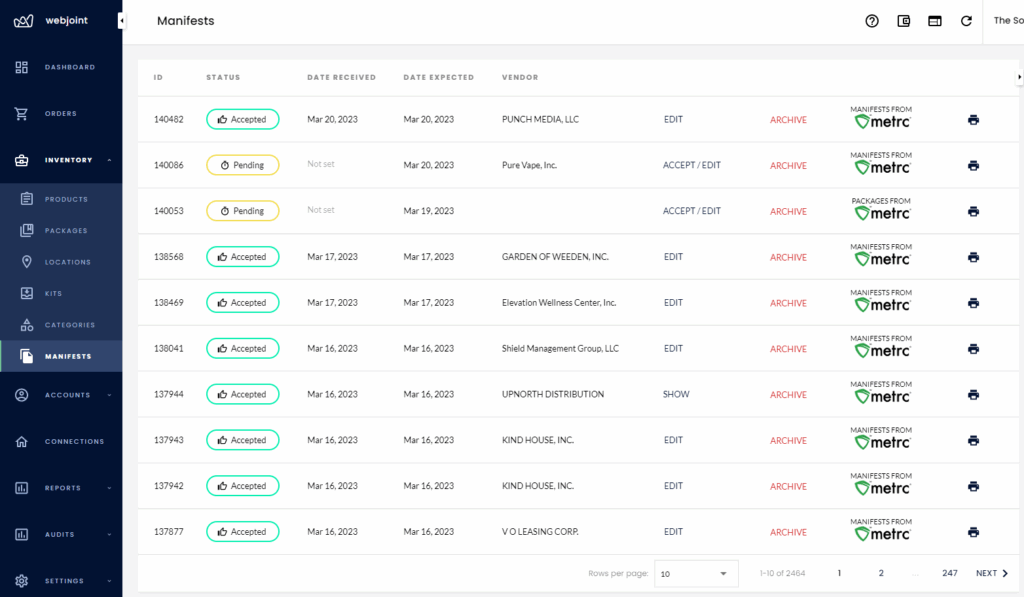Print manifest 140482 using printer icon

click(x=973, y=120)
